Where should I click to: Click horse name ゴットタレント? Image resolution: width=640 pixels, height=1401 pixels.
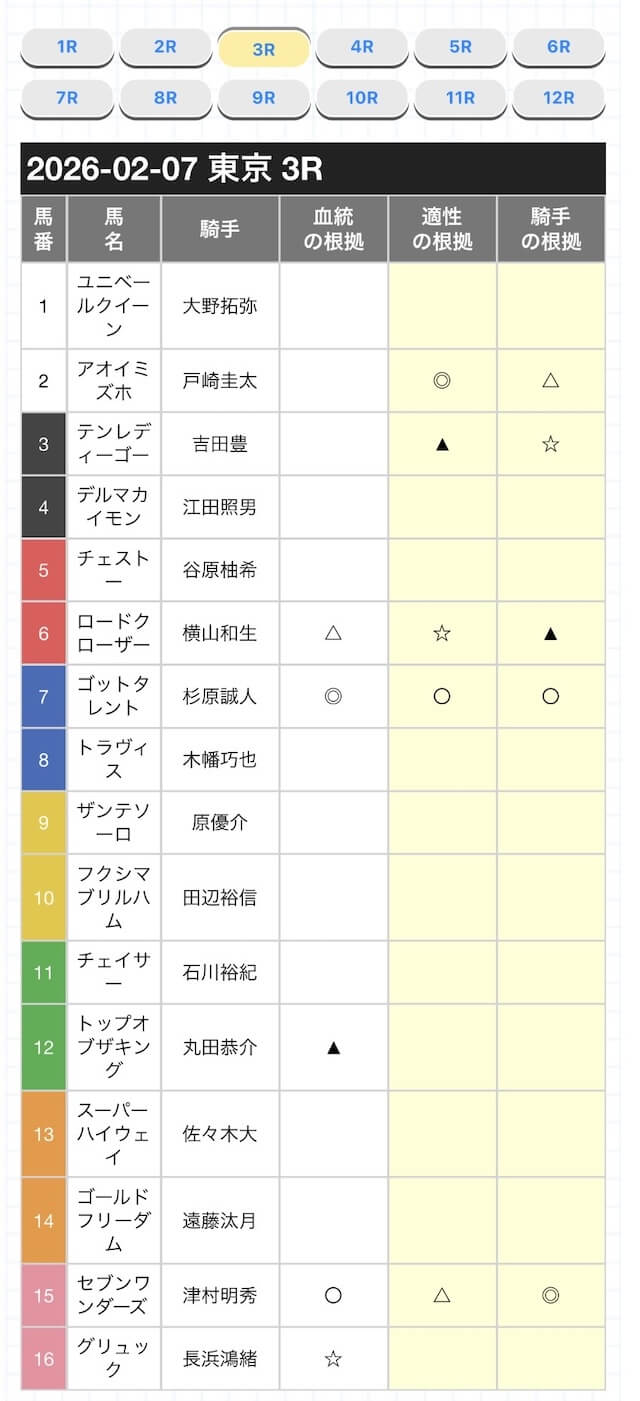point(114,696)
